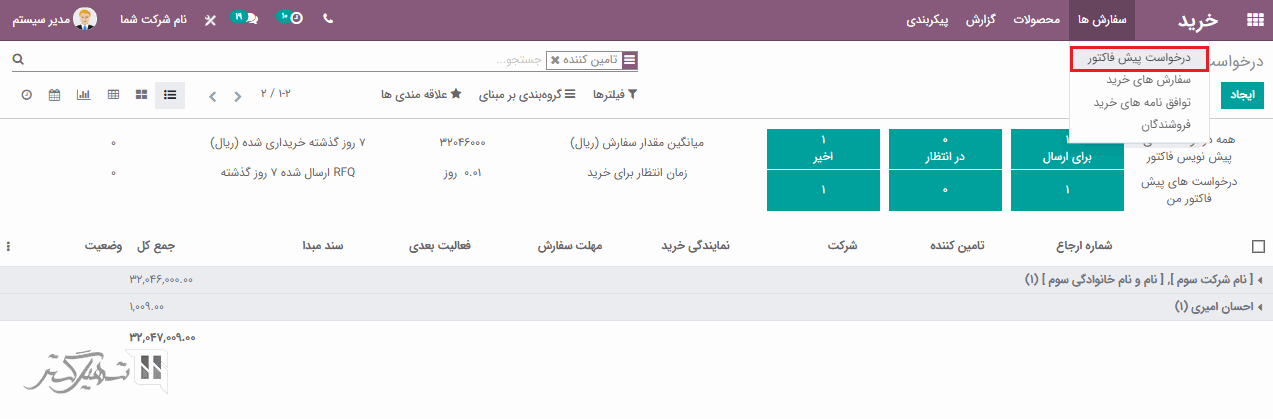
Task: Switch to pivot table view
Action: 113,95
